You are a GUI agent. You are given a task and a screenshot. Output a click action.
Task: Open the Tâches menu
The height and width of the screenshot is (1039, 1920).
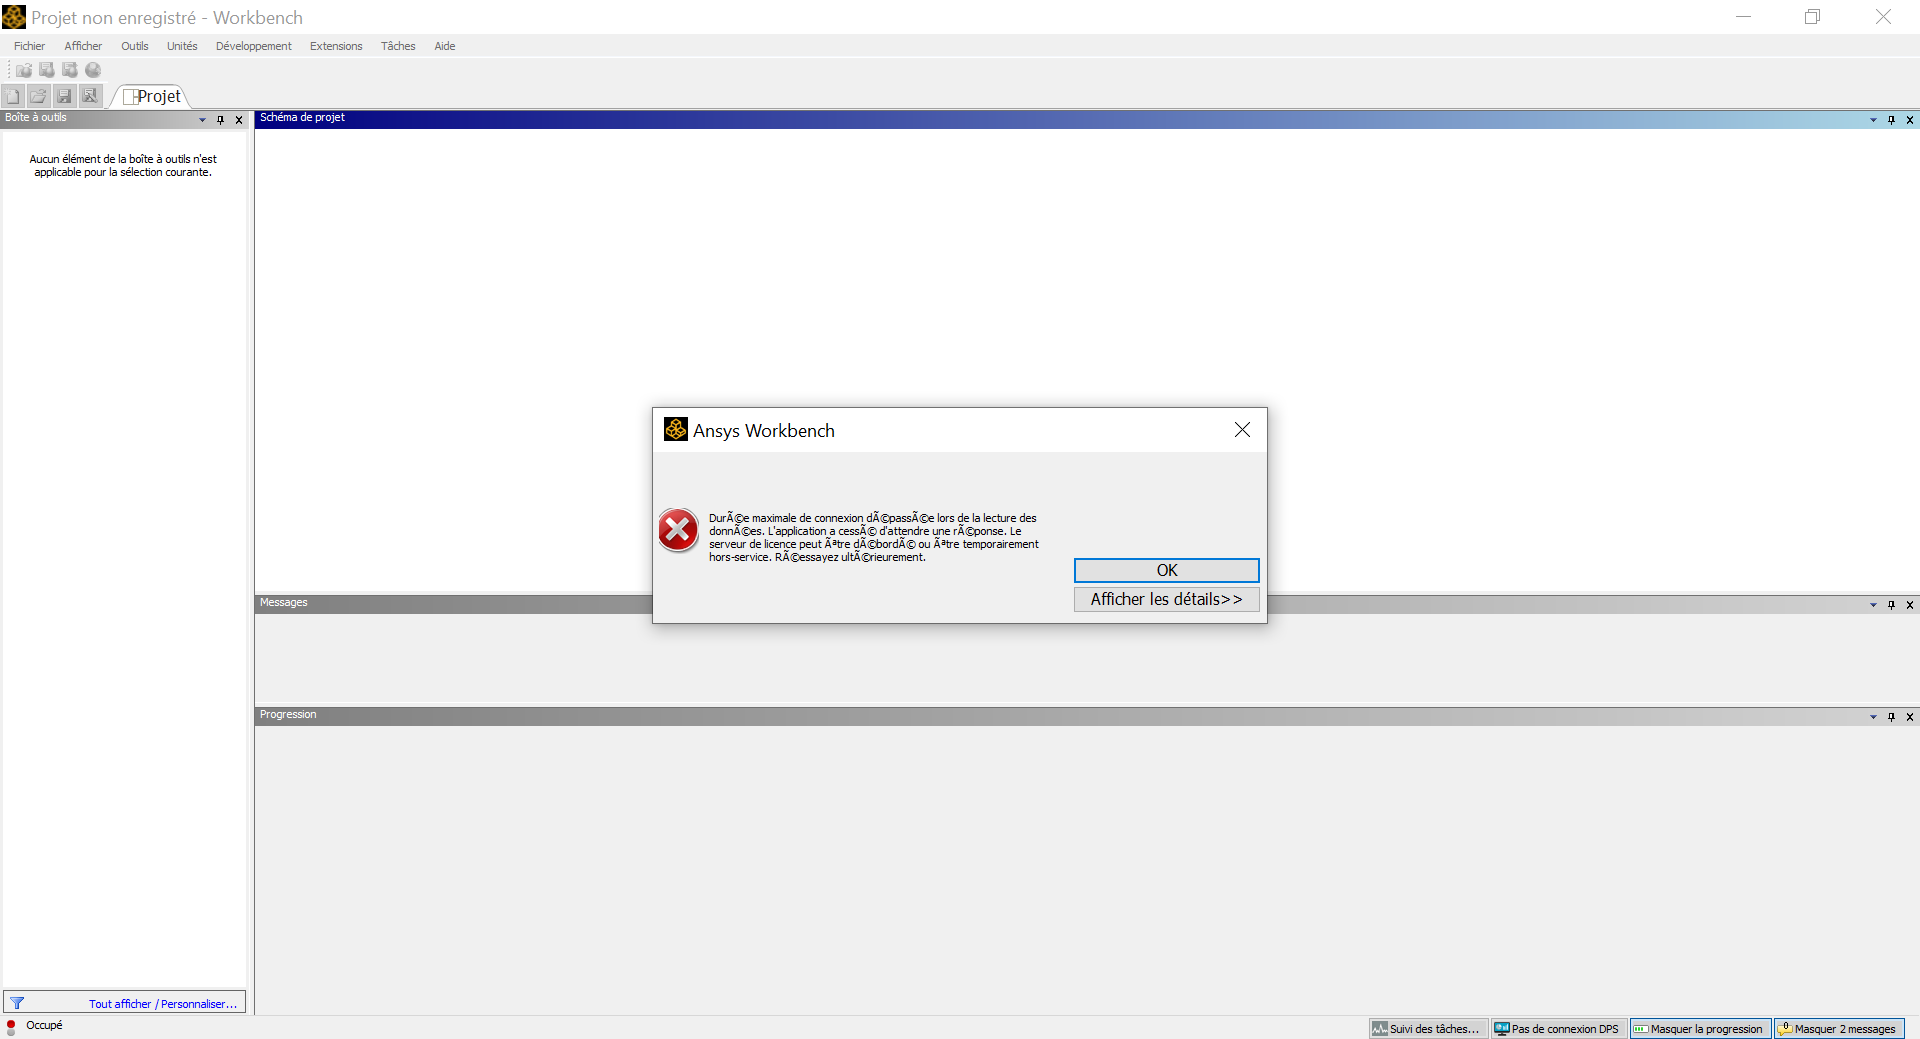398,46
